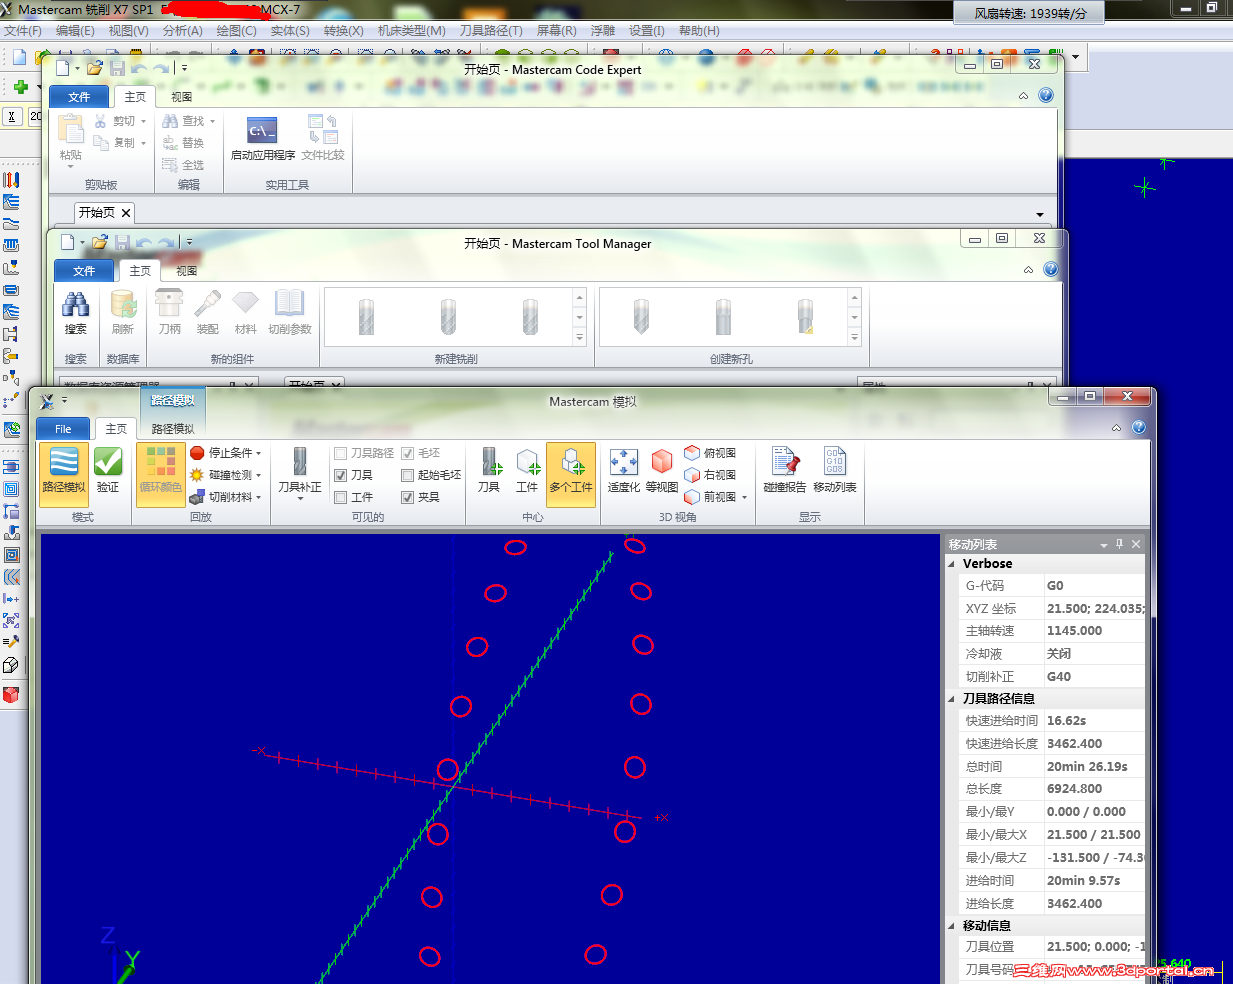This screenshot has width=1233, height=984.
Task: Collapse ribbon in Tool Manager window
Action: pos(1029,270)
